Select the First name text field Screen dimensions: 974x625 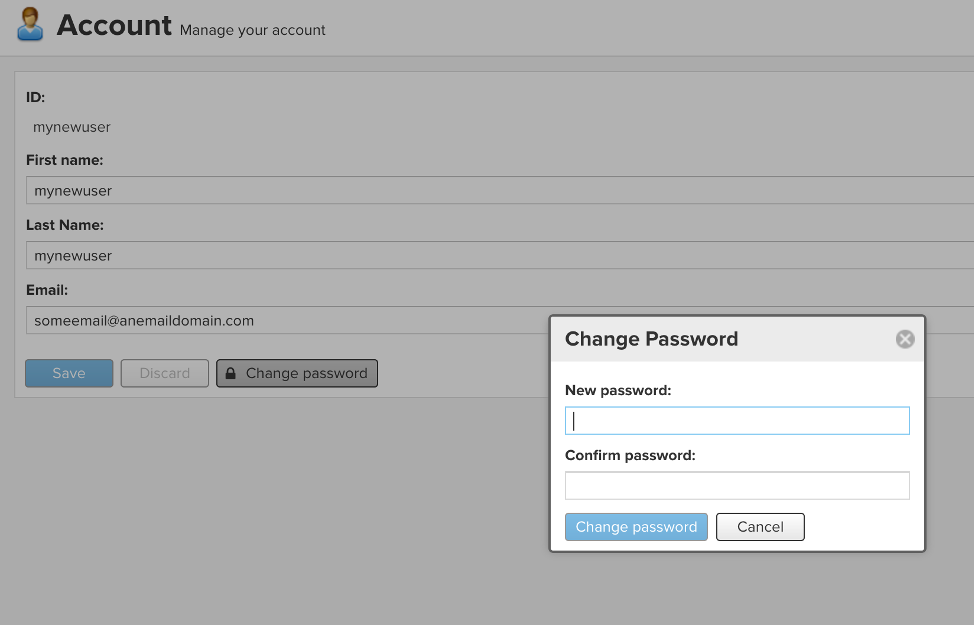click(x=500, y=190)
